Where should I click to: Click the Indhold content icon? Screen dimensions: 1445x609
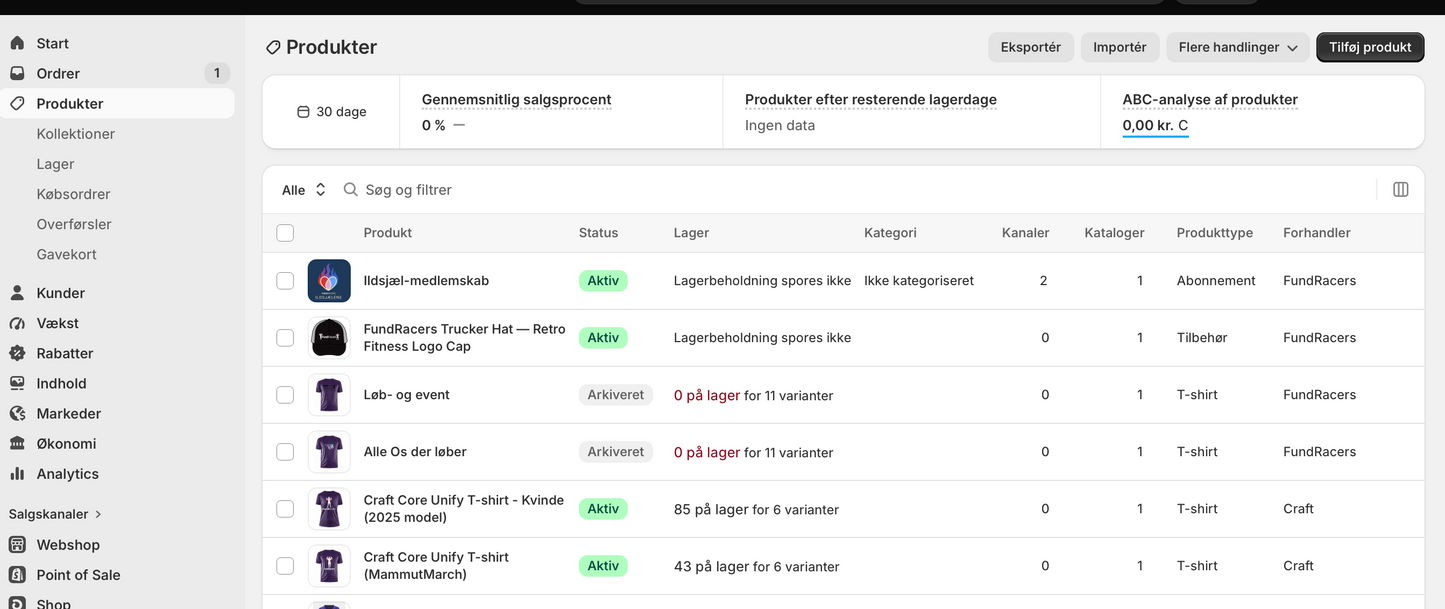pyautogui.click(x=17, y=383)
